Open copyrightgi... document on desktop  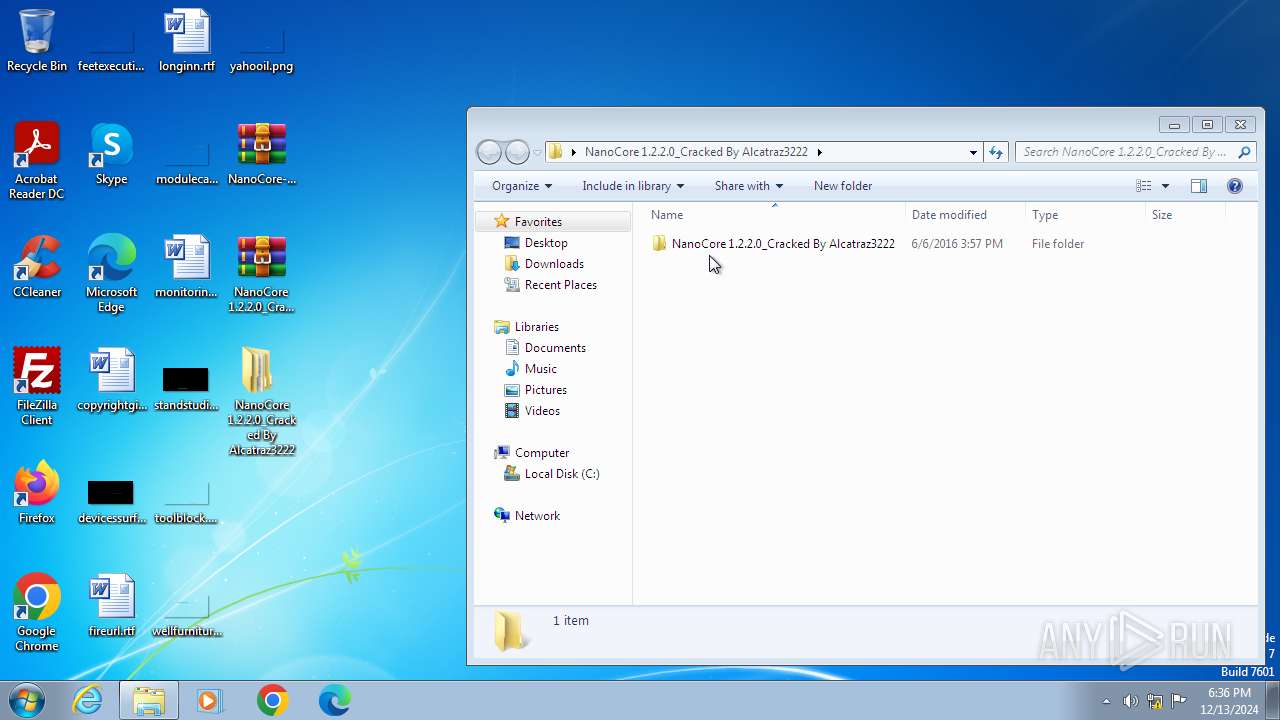111,379
